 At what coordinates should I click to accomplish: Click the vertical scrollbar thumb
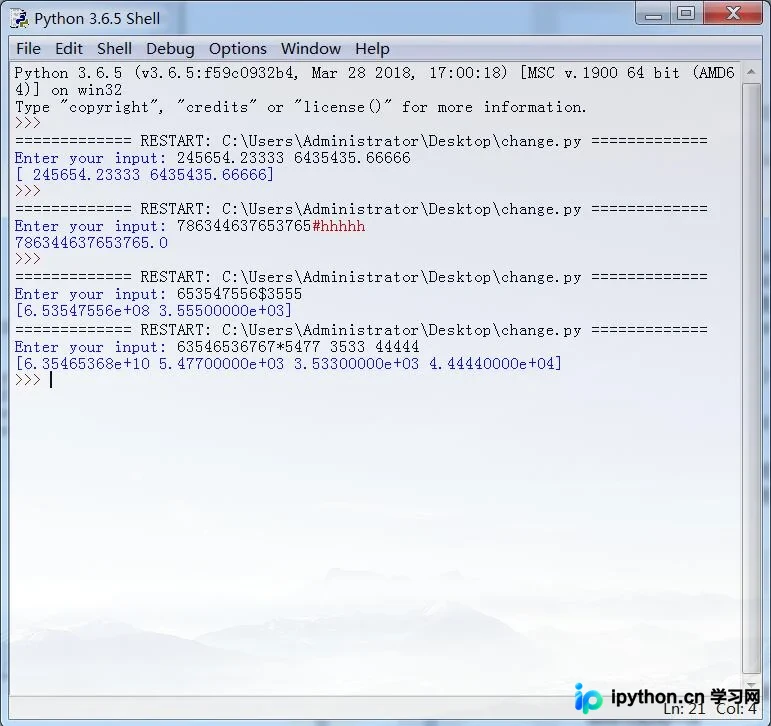tap(751, 378)
